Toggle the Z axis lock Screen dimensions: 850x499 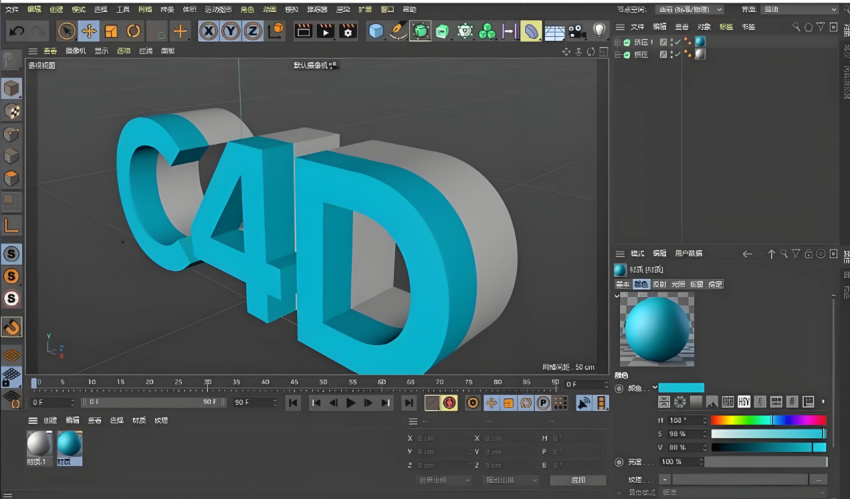(253, 31)
